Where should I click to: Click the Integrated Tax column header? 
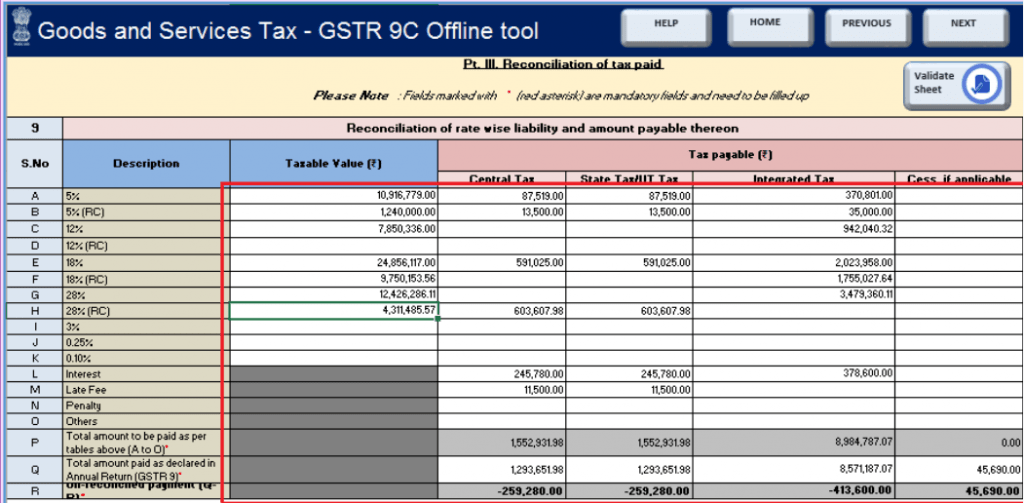pos(793,178)
